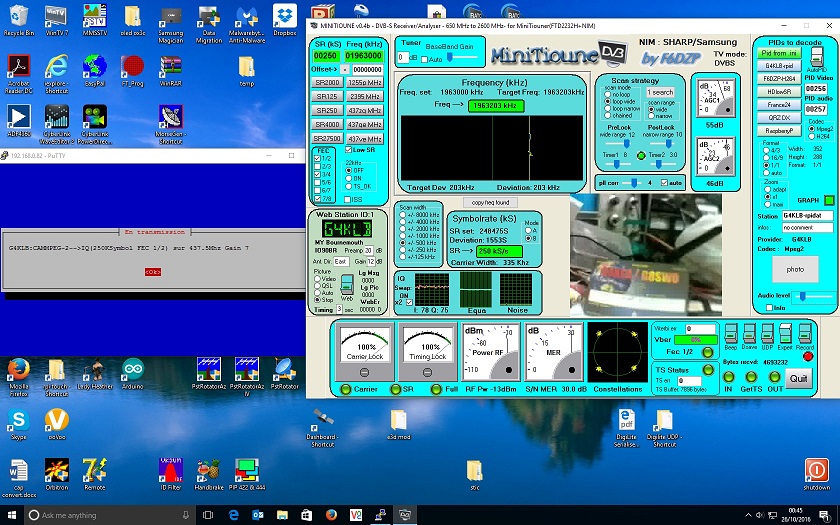
Task: Select Symbolrate Mode A radio button
Action: (x=528, y=230)
